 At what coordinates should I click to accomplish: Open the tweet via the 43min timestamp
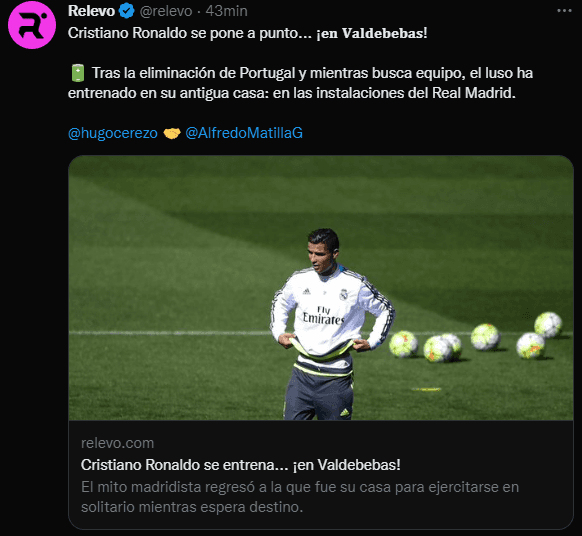(x=226, y=11)
